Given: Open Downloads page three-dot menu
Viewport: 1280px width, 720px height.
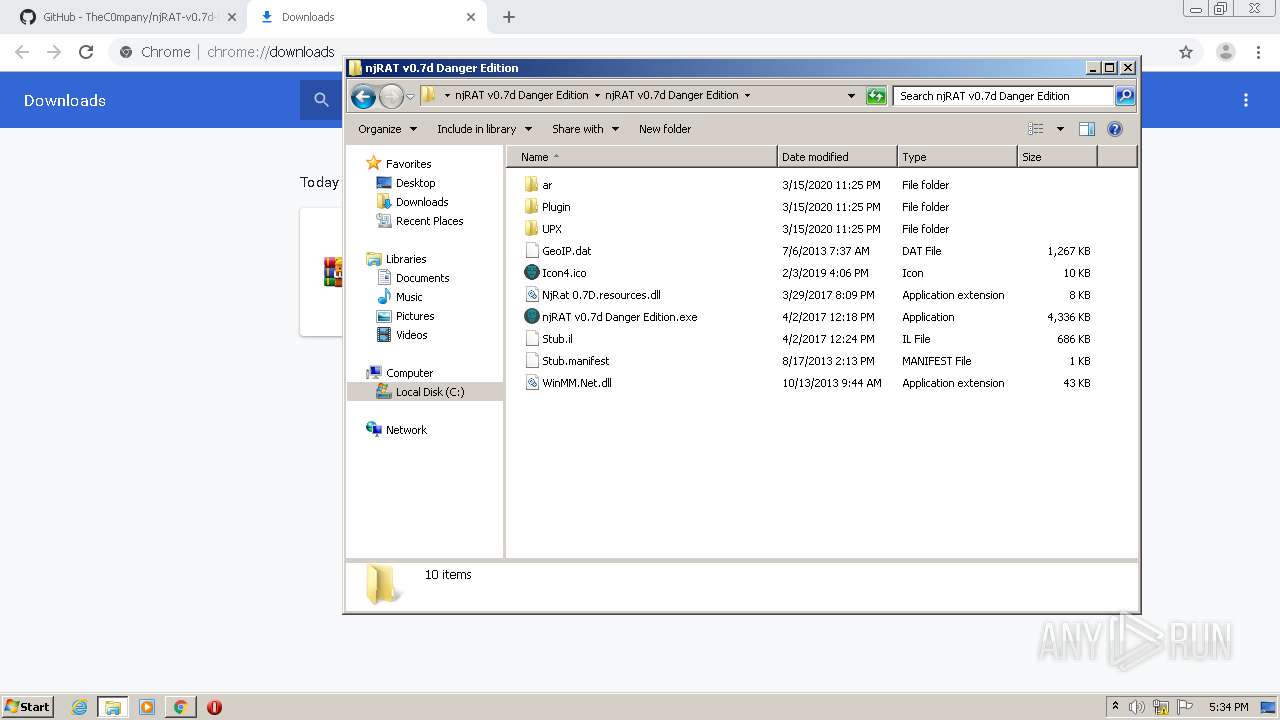Looking at the screenshot, I should (x=1246, y=100).
